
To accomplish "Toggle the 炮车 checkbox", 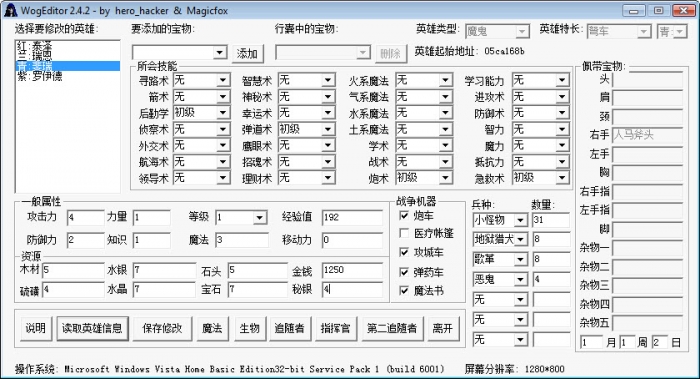I will click(x=404, y=216).
